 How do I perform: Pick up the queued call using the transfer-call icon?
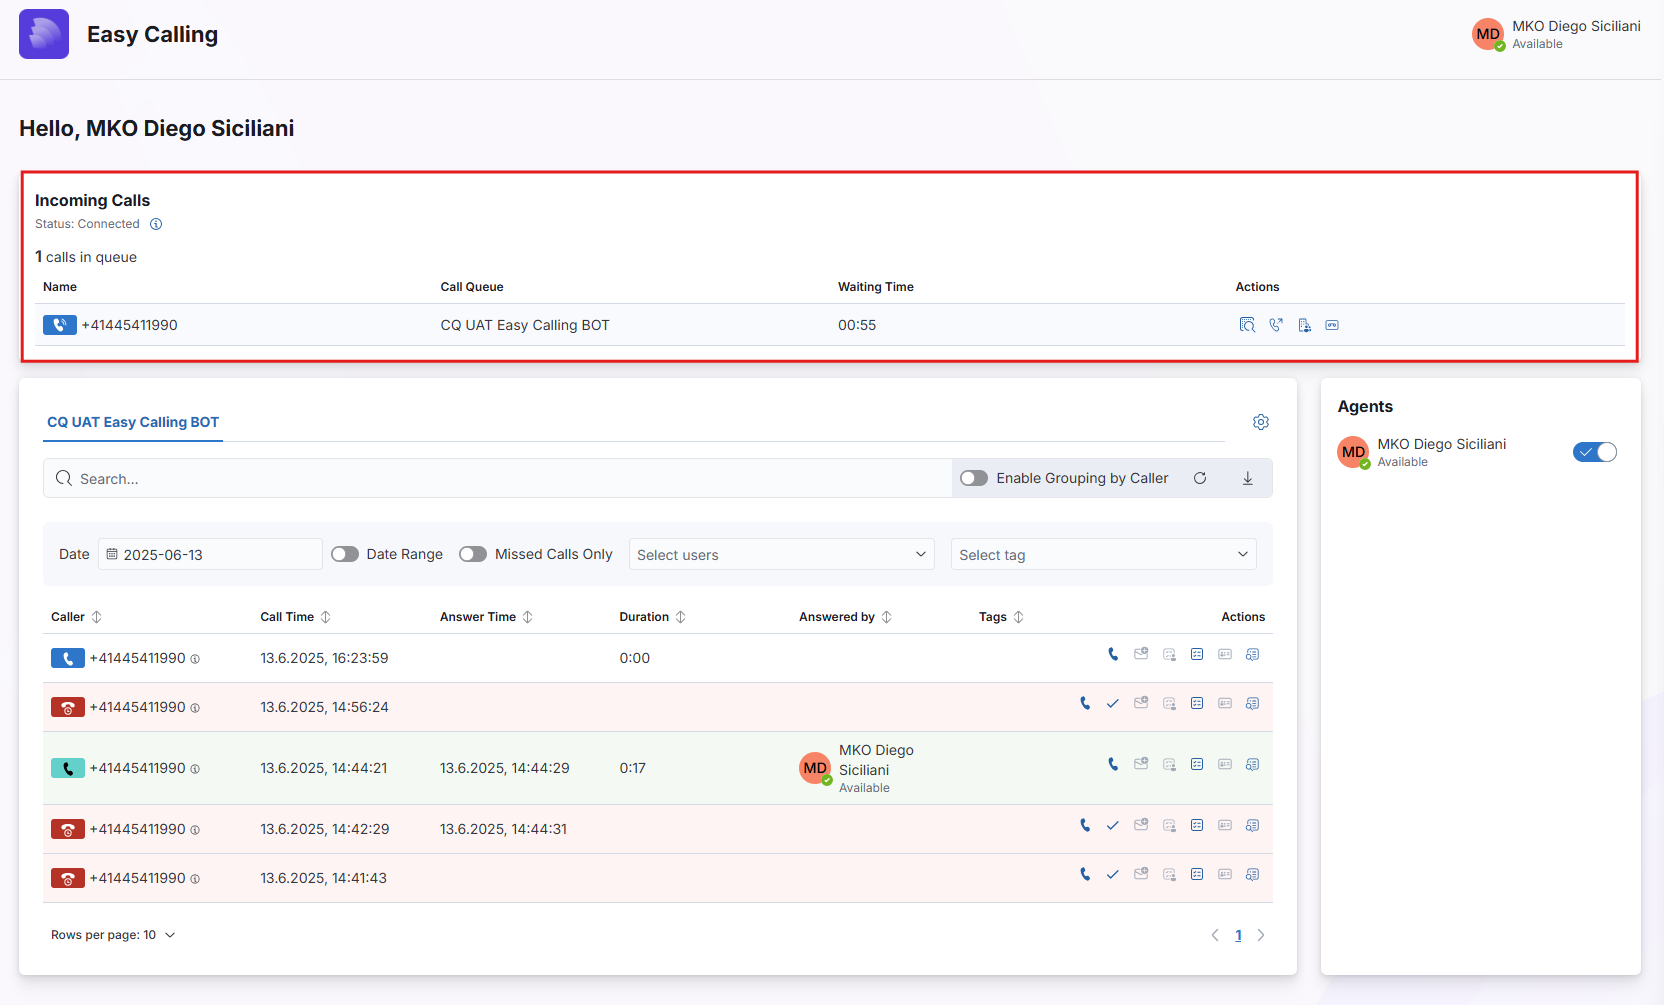(1276, 325)
